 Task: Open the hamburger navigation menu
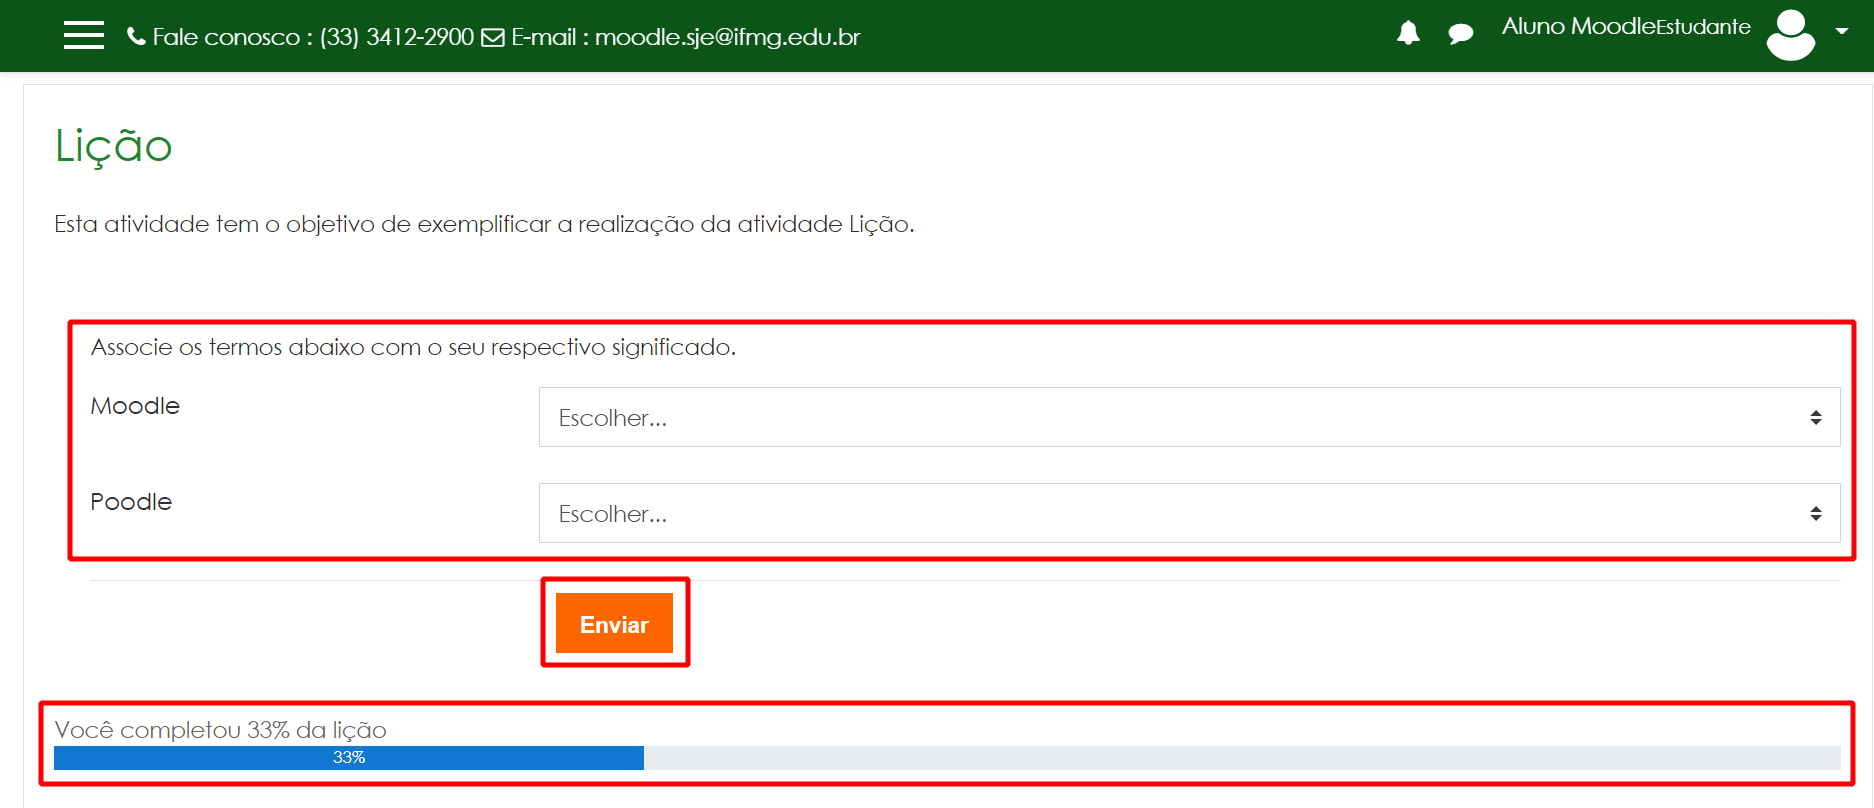(84, 35)
